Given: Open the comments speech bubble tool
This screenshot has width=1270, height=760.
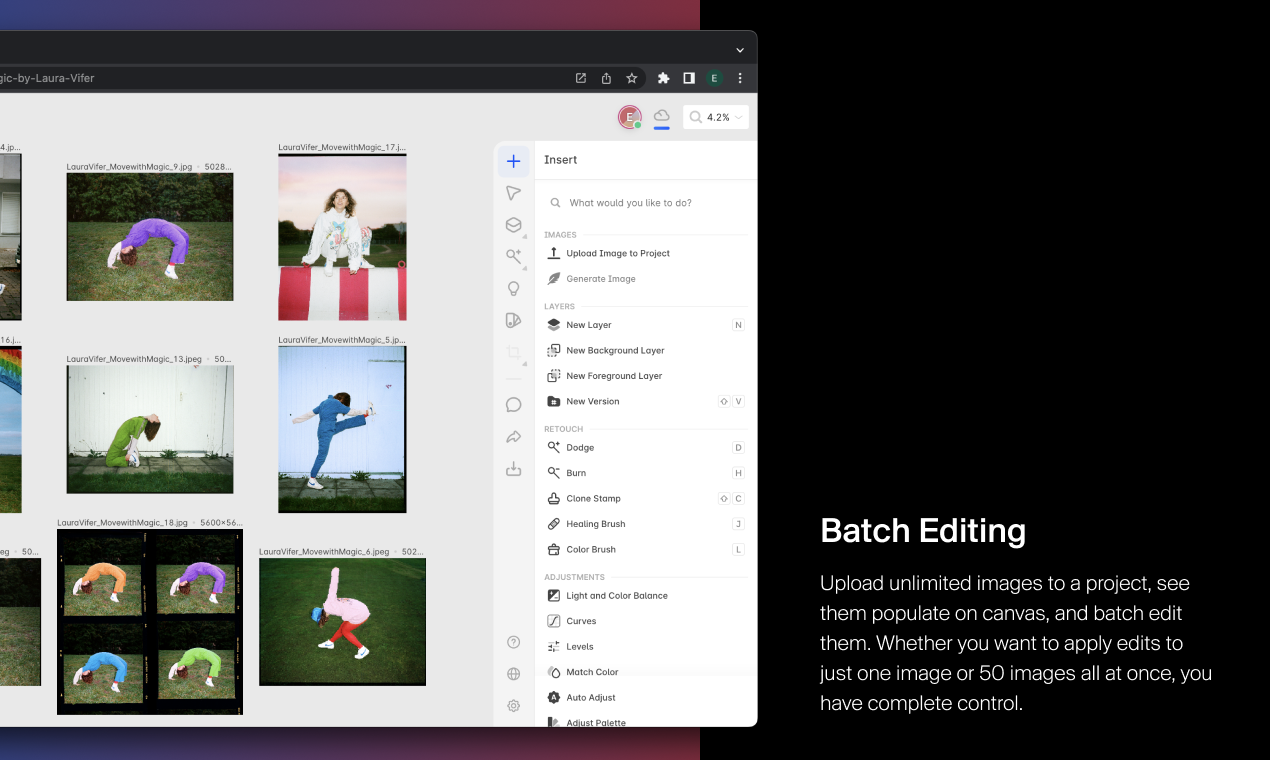Looking at the screenshot, I should point(513,405).
